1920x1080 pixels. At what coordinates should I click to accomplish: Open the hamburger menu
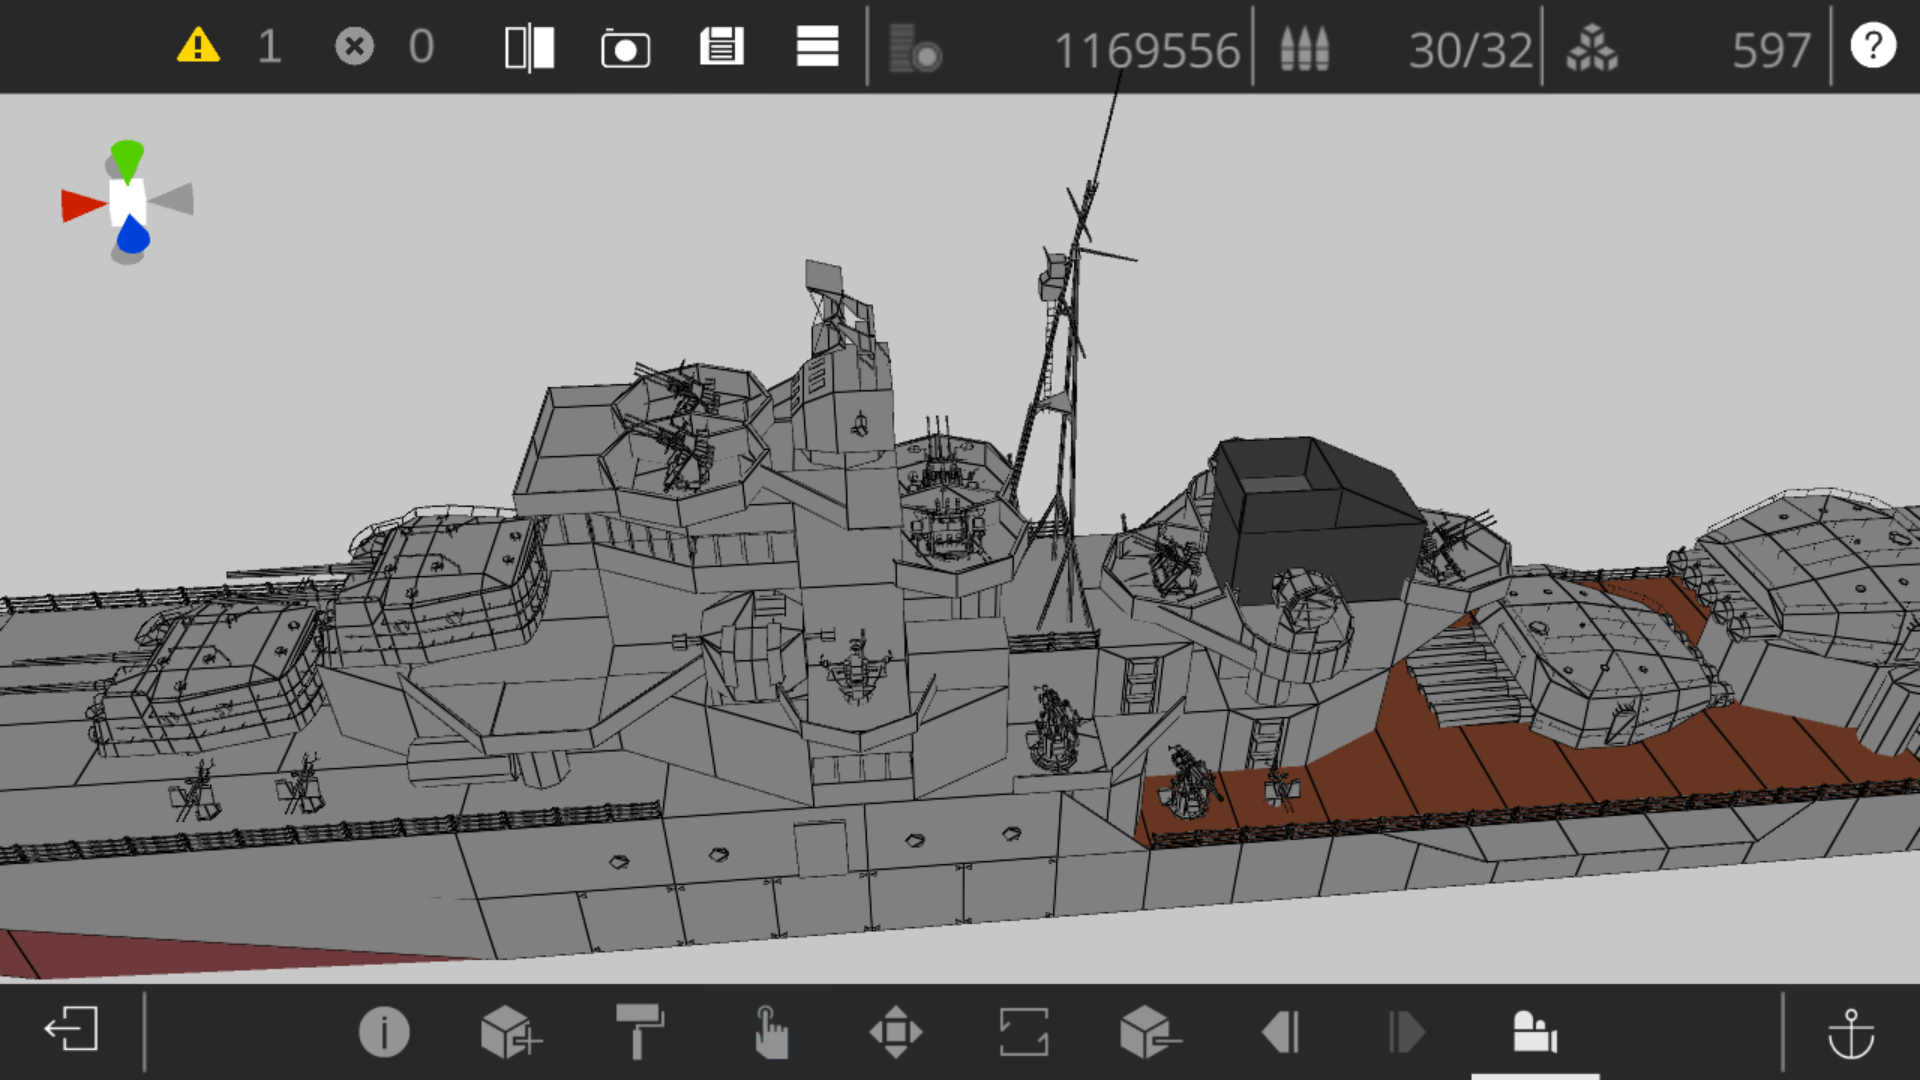coord(817,46)
